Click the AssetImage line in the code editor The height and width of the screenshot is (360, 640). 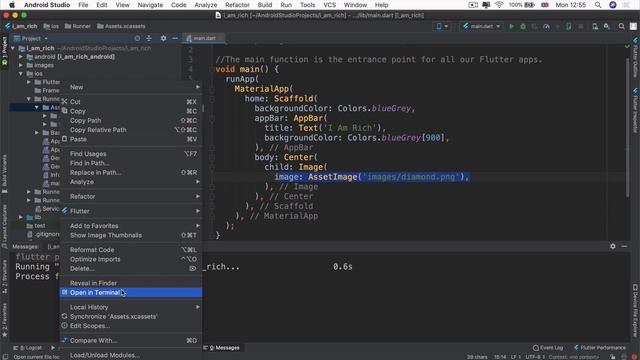pyautogui.click(x=372, y=177)
